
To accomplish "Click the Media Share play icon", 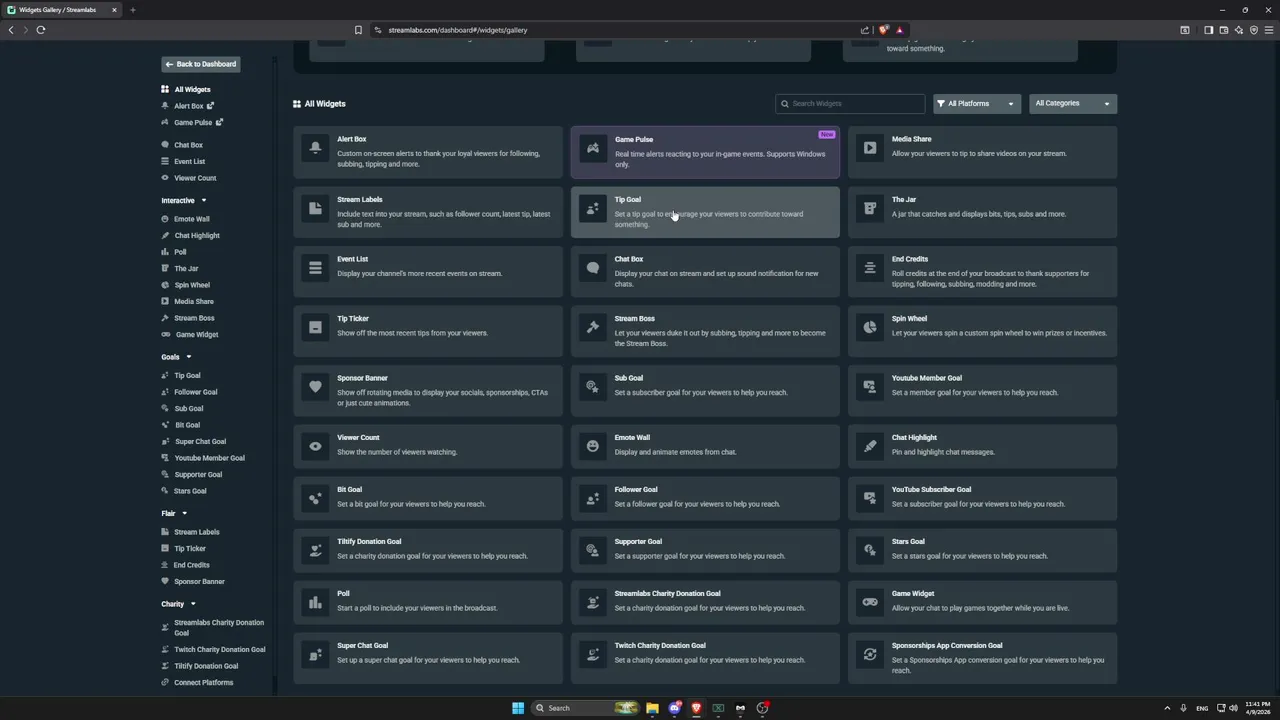I will point(870,148).
